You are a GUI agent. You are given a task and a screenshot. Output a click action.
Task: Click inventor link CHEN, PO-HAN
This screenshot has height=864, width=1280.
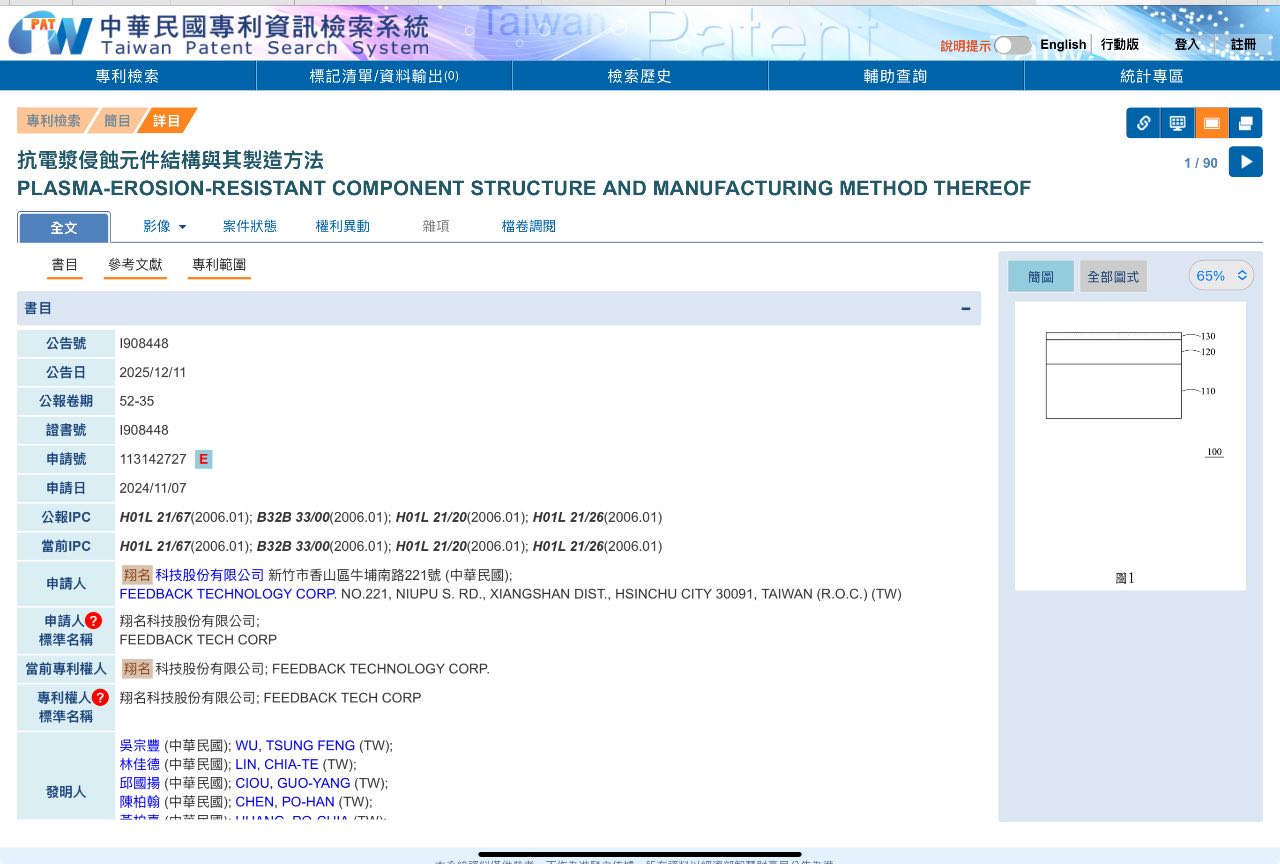point(285,802)
